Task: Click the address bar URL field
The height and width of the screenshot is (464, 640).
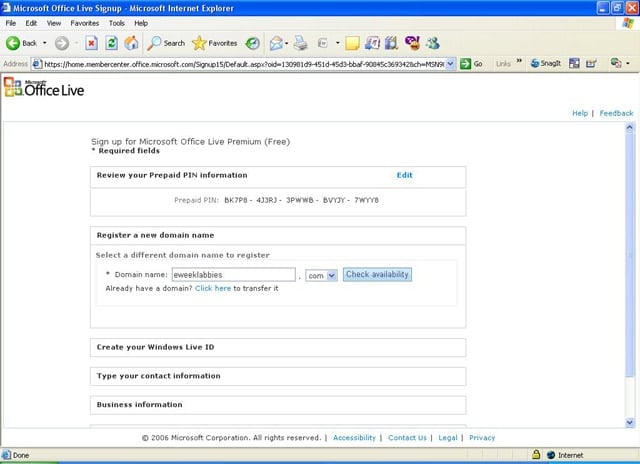Action: click(244, 64)
